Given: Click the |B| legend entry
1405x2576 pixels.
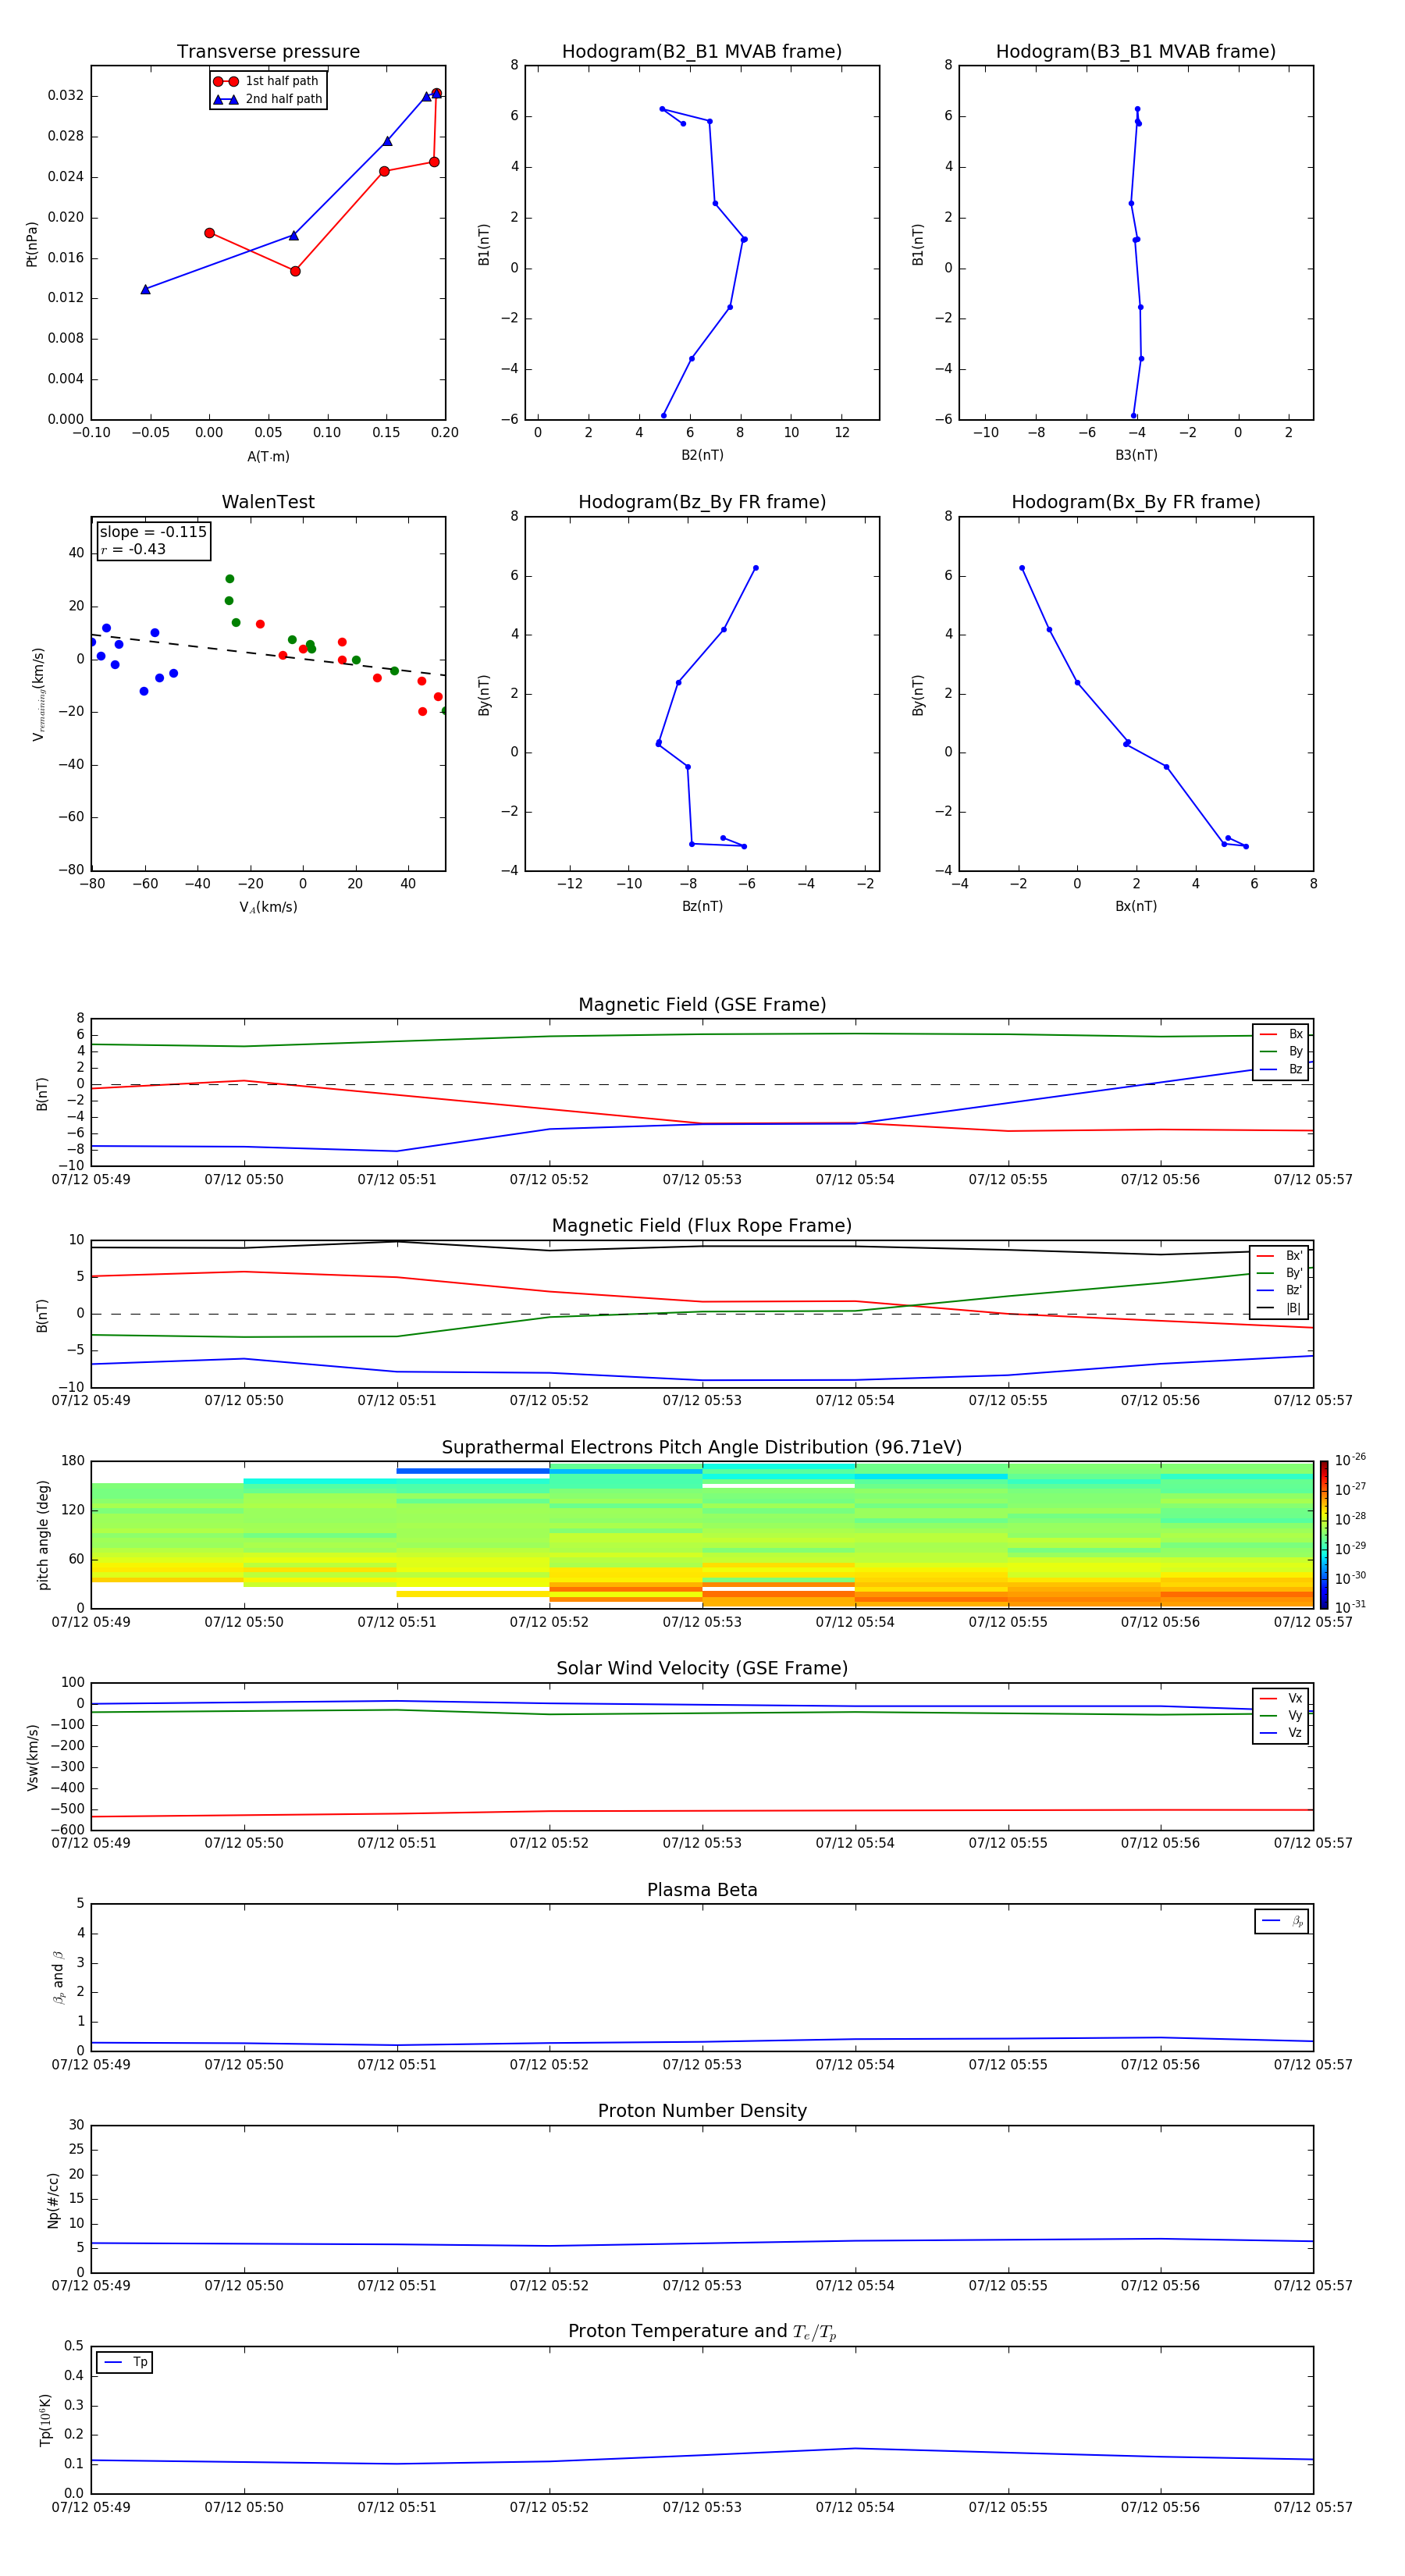Looking at the screenshot, I should (1280, 1308).
